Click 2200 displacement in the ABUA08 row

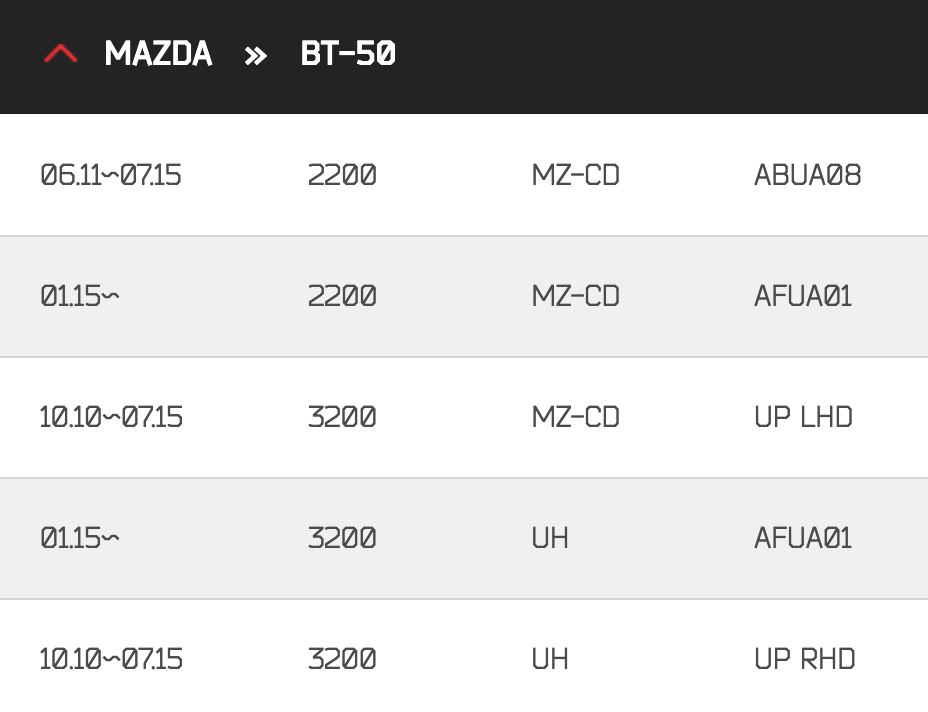click(342, 175)
